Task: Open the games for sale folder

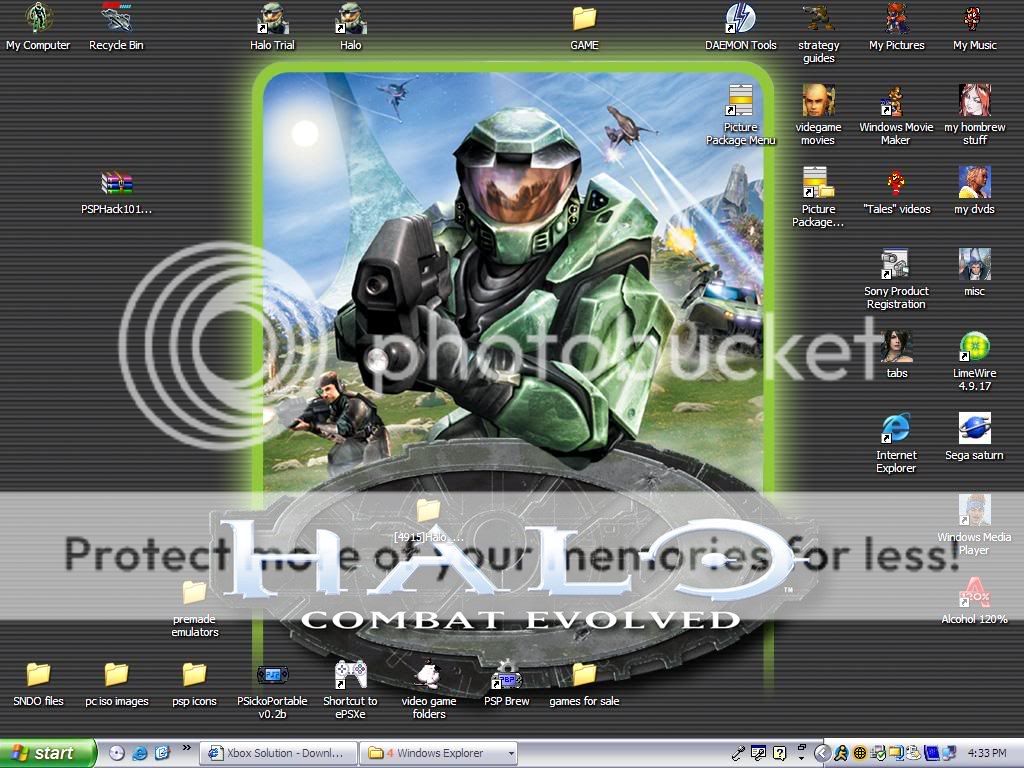Action: click(x=584, y=675)
